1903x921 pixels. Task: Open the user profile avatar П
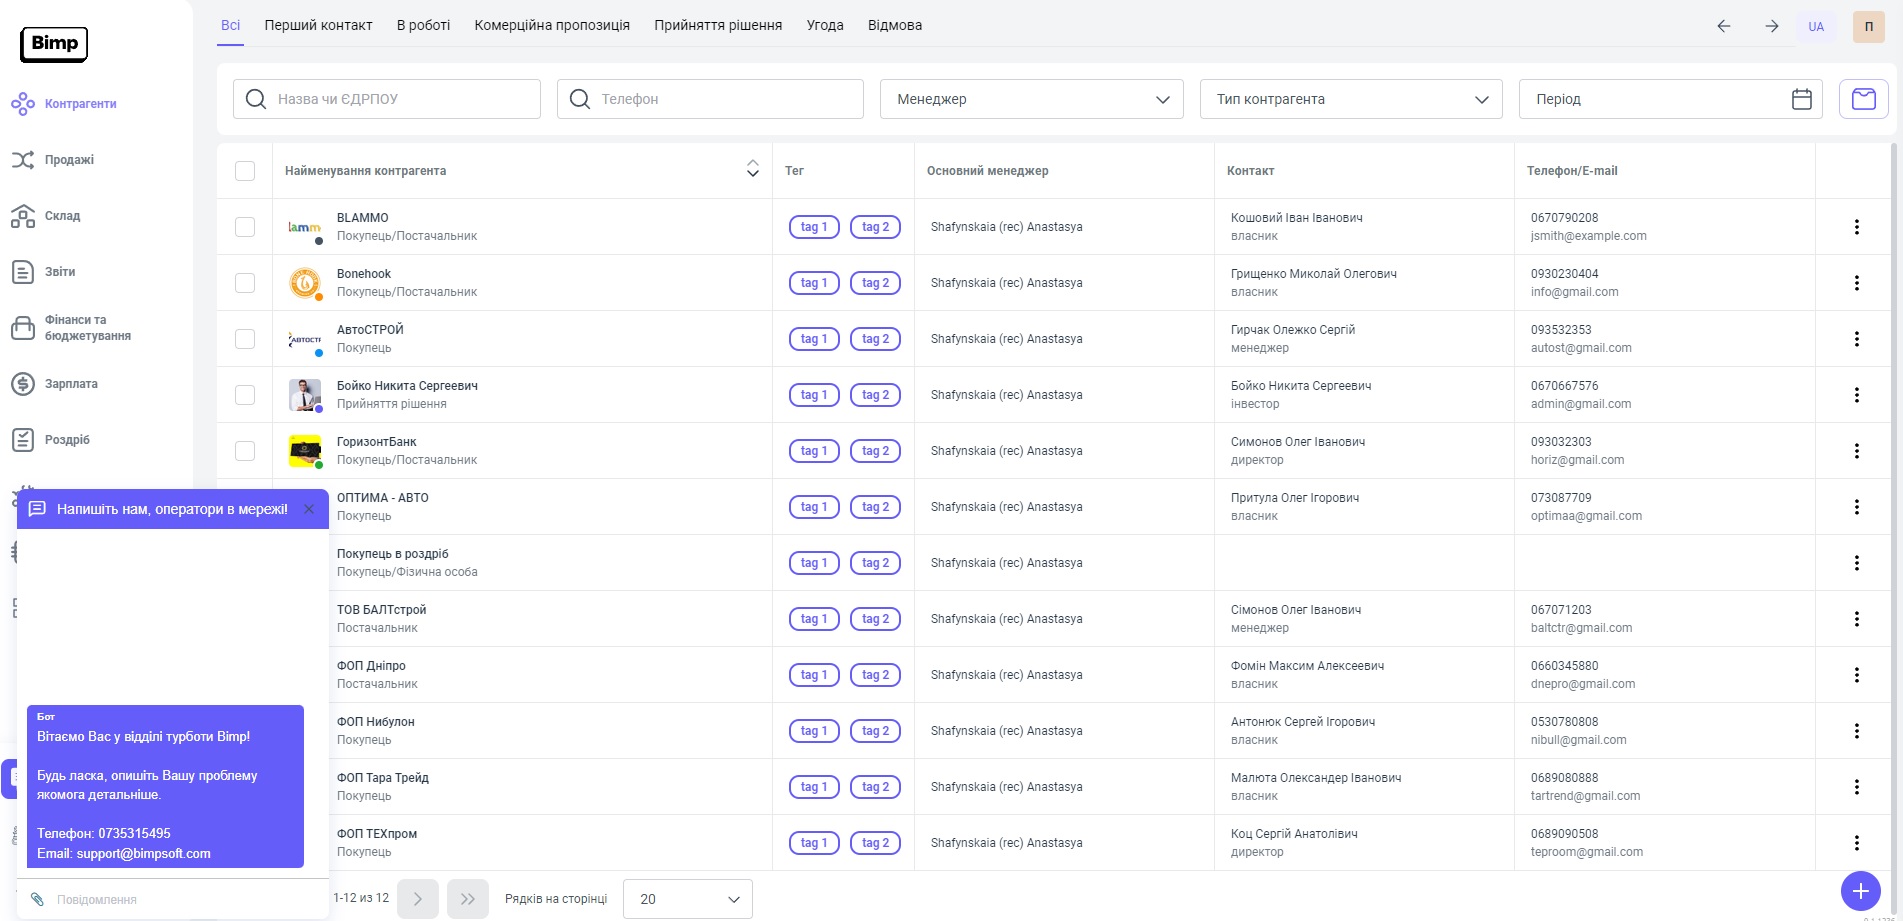coord(1869,27)
